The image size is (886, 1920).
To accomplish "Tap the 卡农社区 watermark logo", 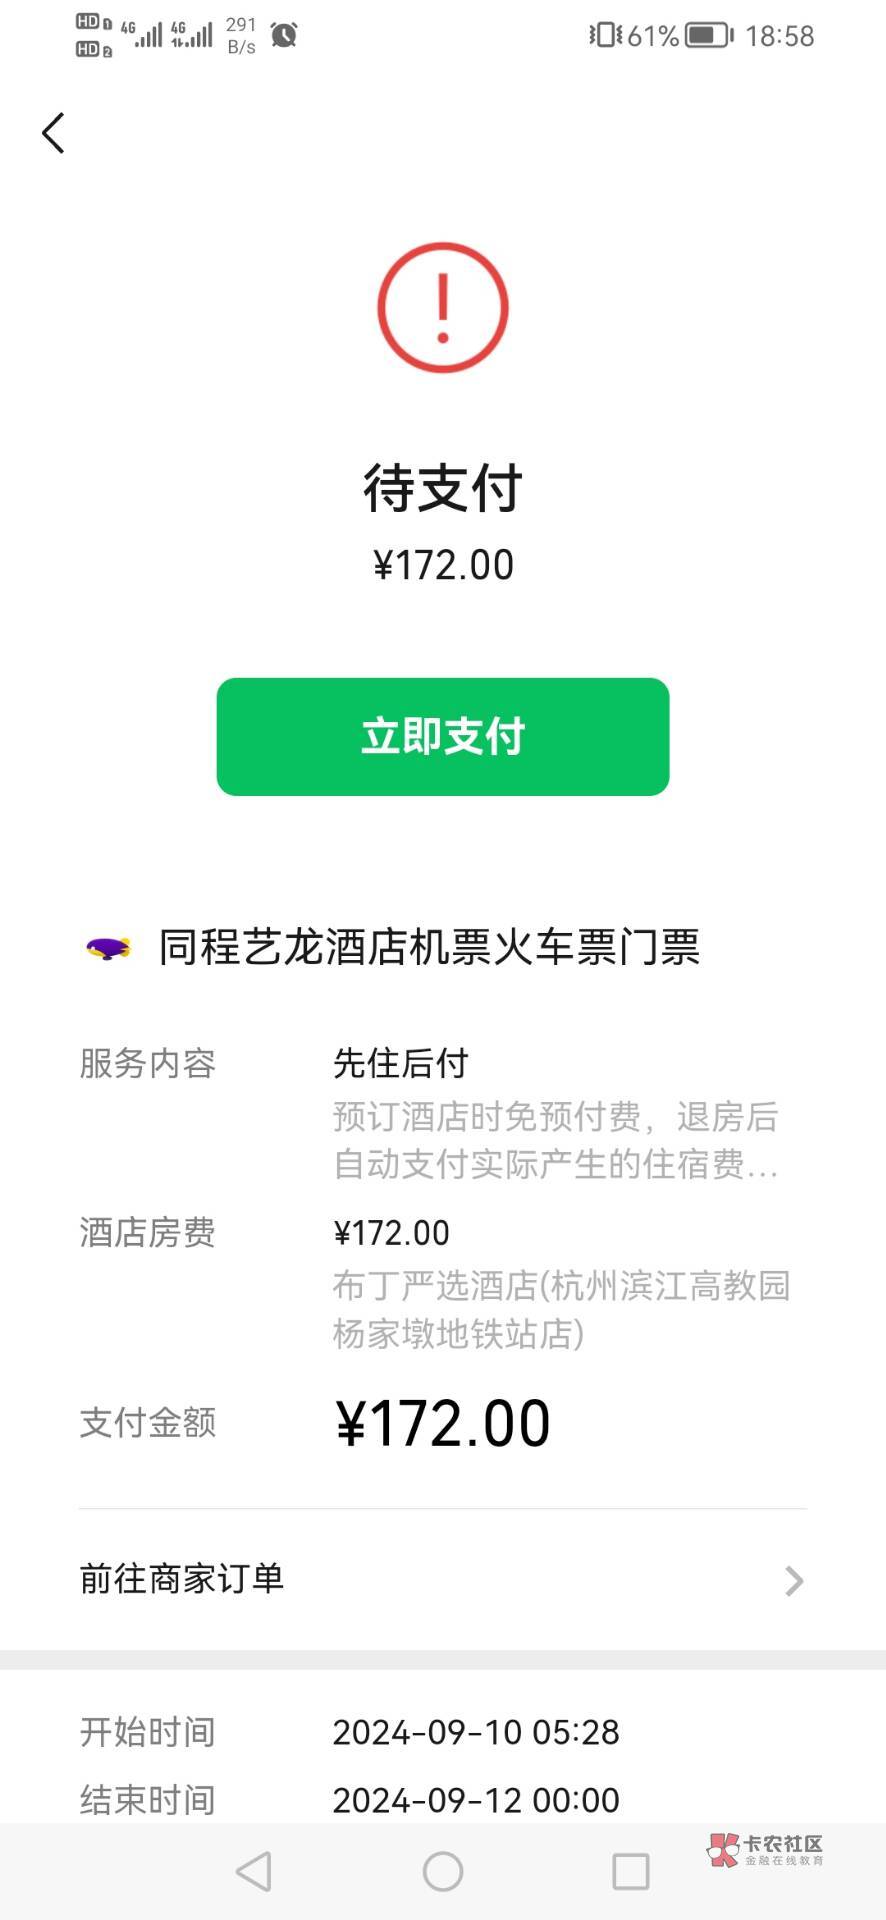I will pos(765,1850).
